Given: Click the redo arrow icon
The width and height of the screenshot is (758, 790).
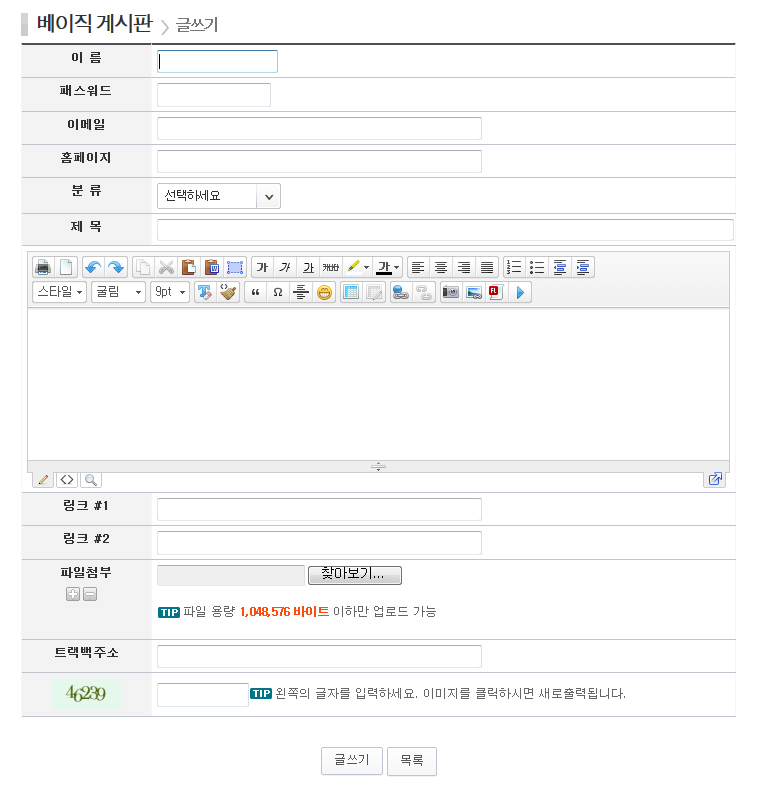Looking at the screenshot, I should (116, 267).
